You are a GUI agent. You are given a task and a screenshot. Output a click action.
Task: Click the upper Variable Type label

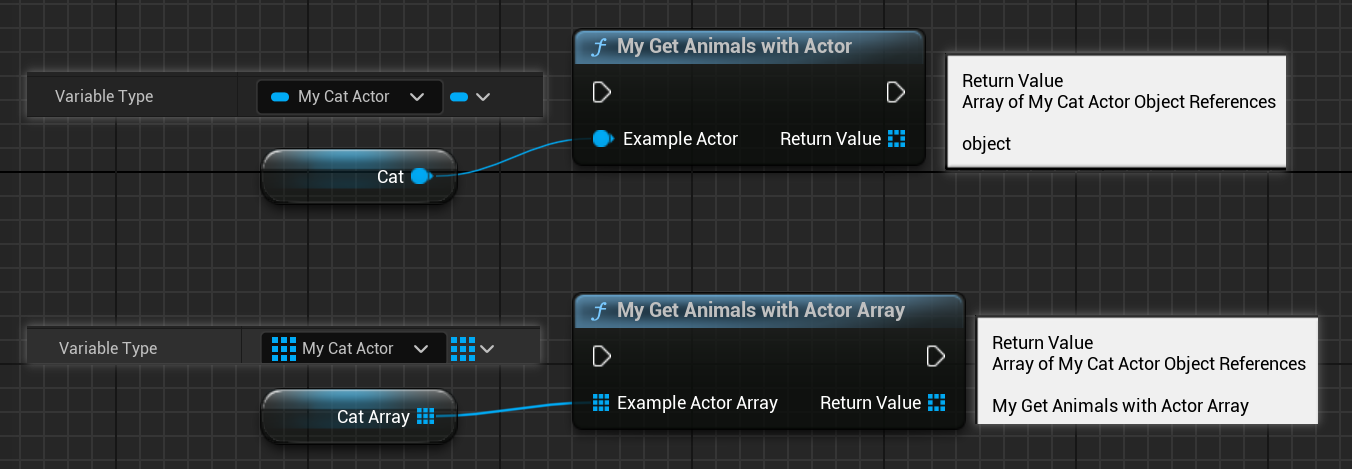click(104, 97)
